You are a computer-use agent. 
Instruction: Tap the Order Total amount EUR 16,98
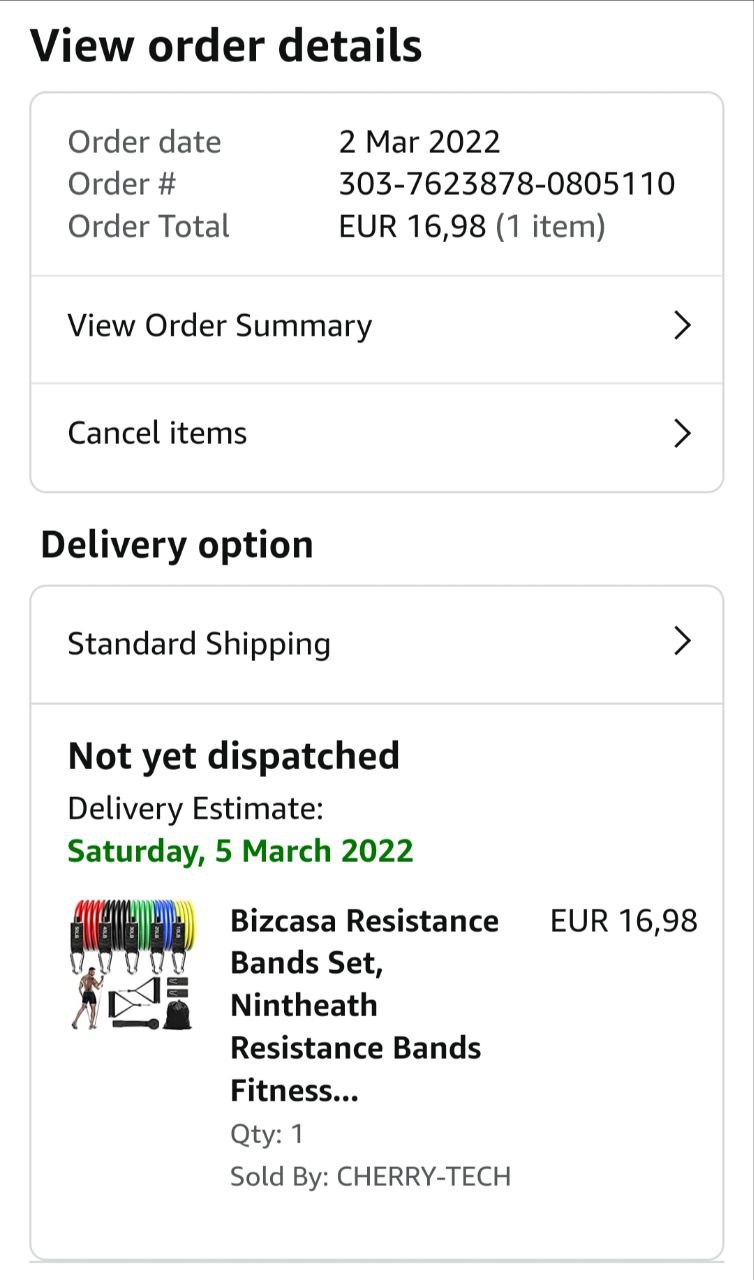pos(412,227)
